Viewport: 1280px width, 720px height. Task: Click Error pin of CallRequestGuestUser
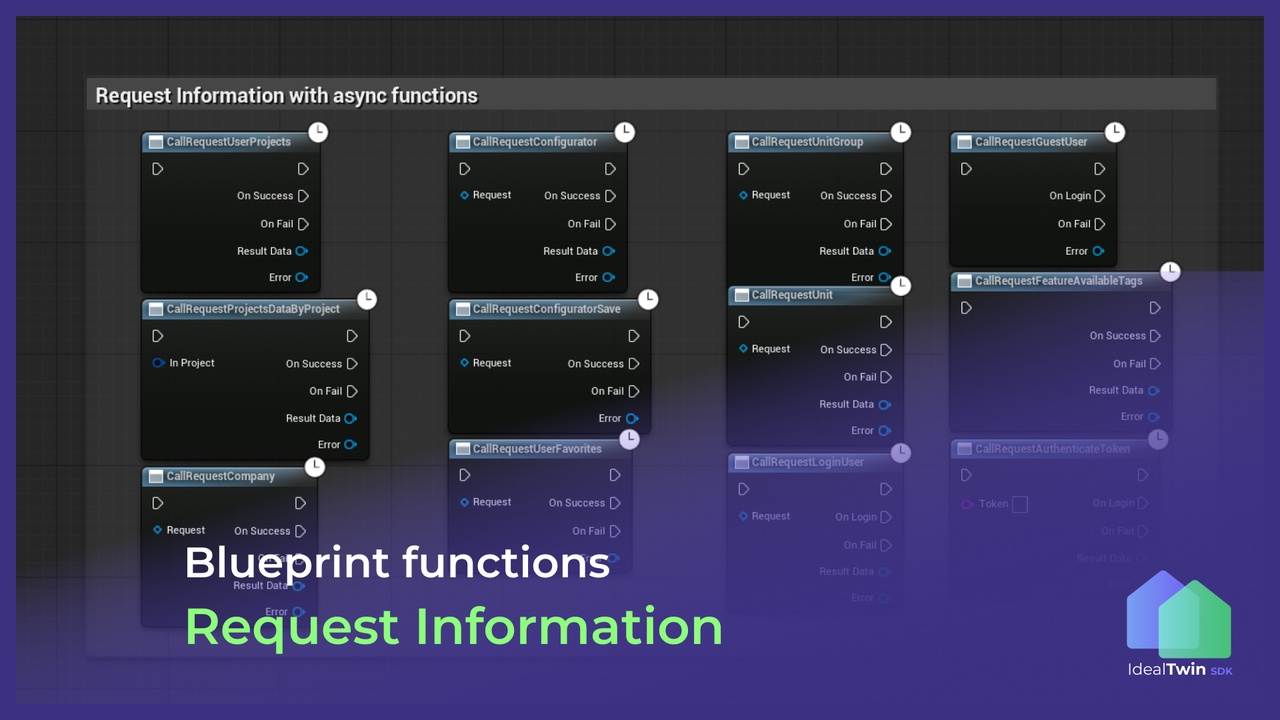[1099, 251]
